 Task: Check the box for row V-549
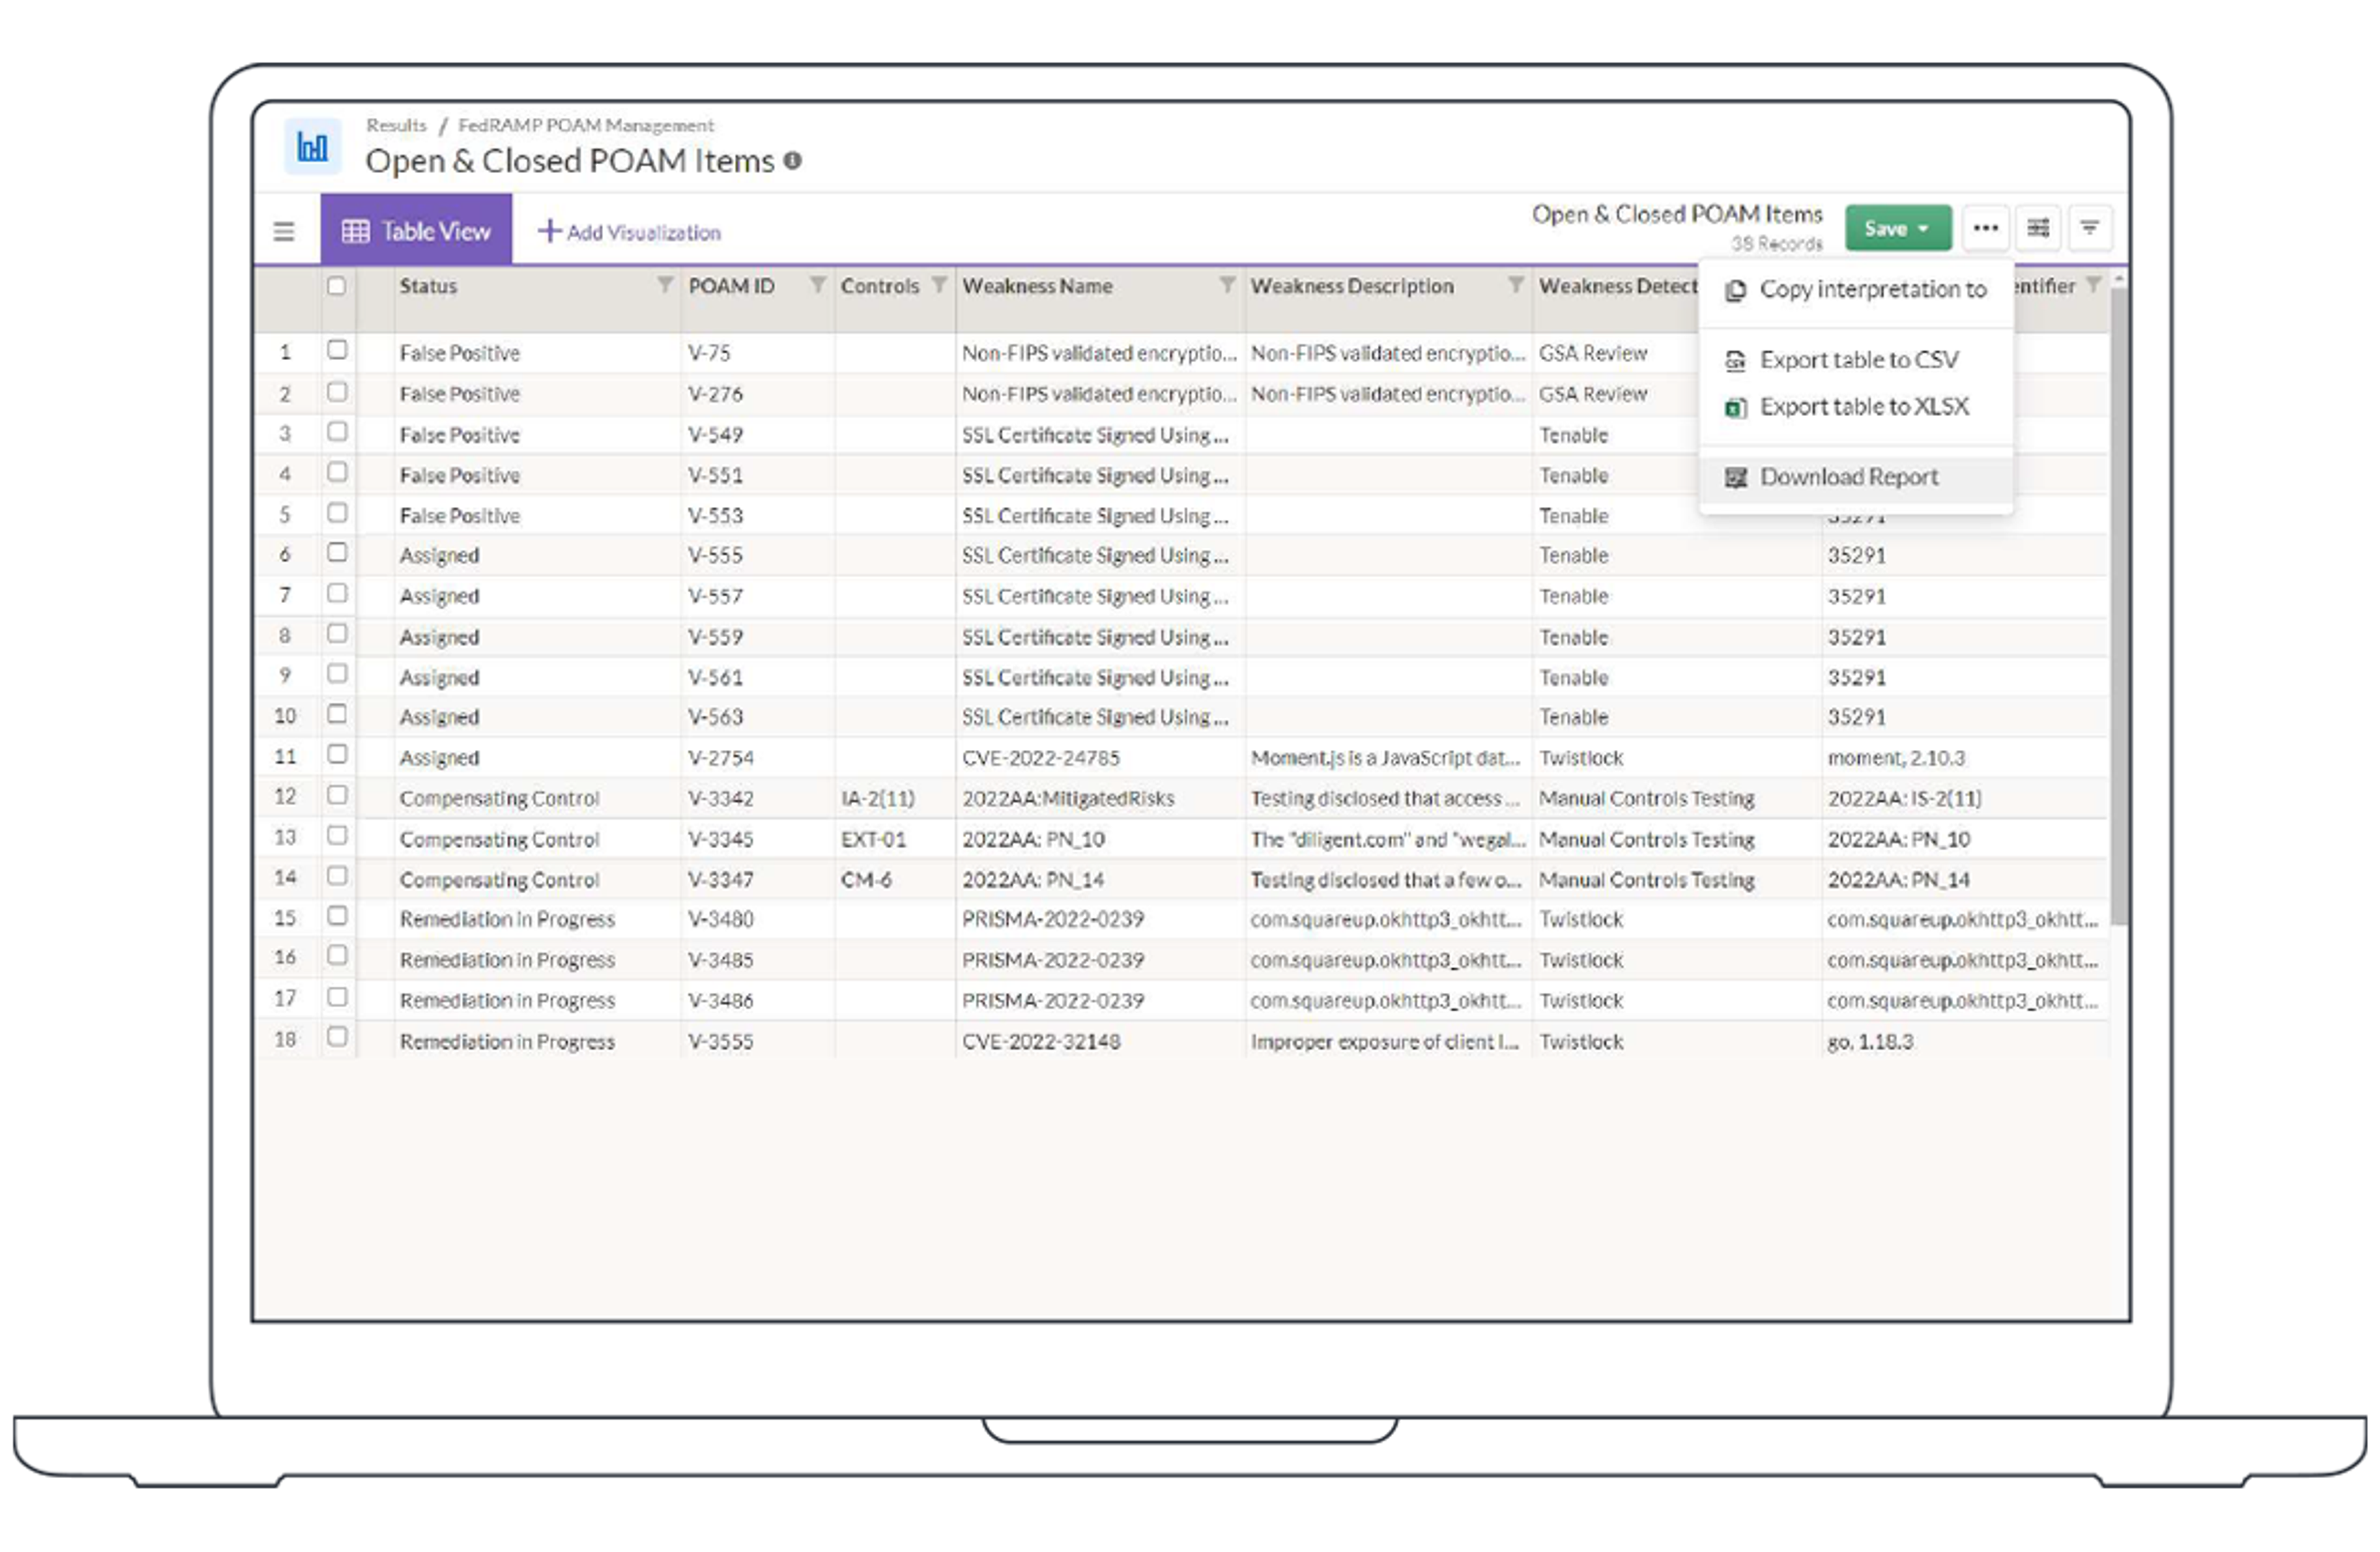(337, 431)
